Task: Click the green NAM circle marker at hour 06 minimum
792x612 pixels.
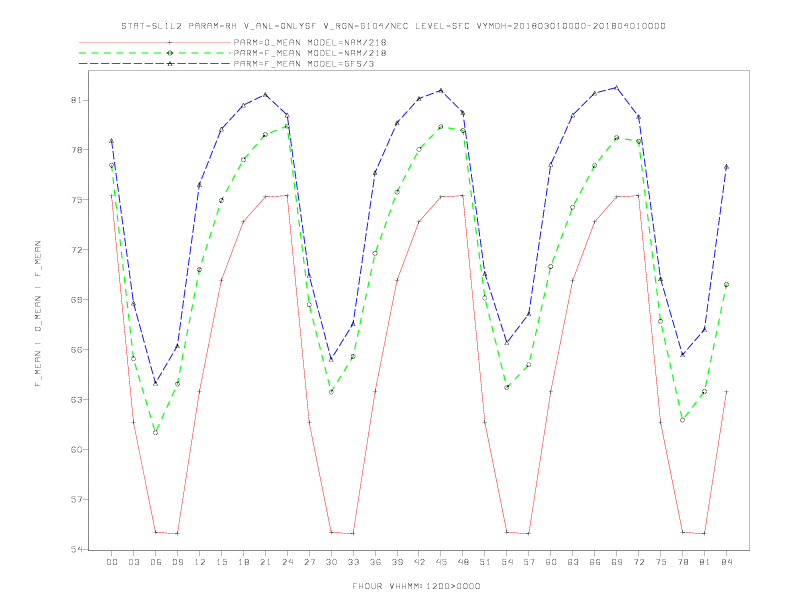Action: pos(156,433)
